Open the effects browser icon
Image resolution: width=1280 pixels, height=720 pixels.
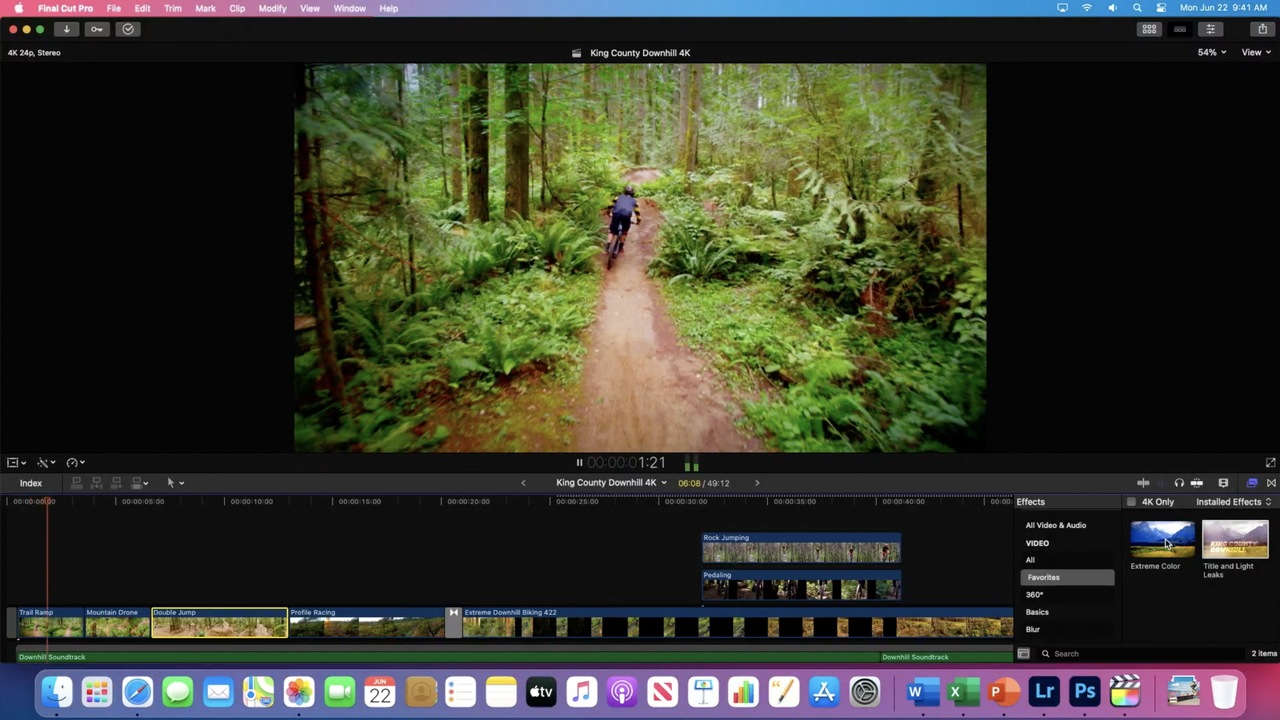[x=1252, y=483]
